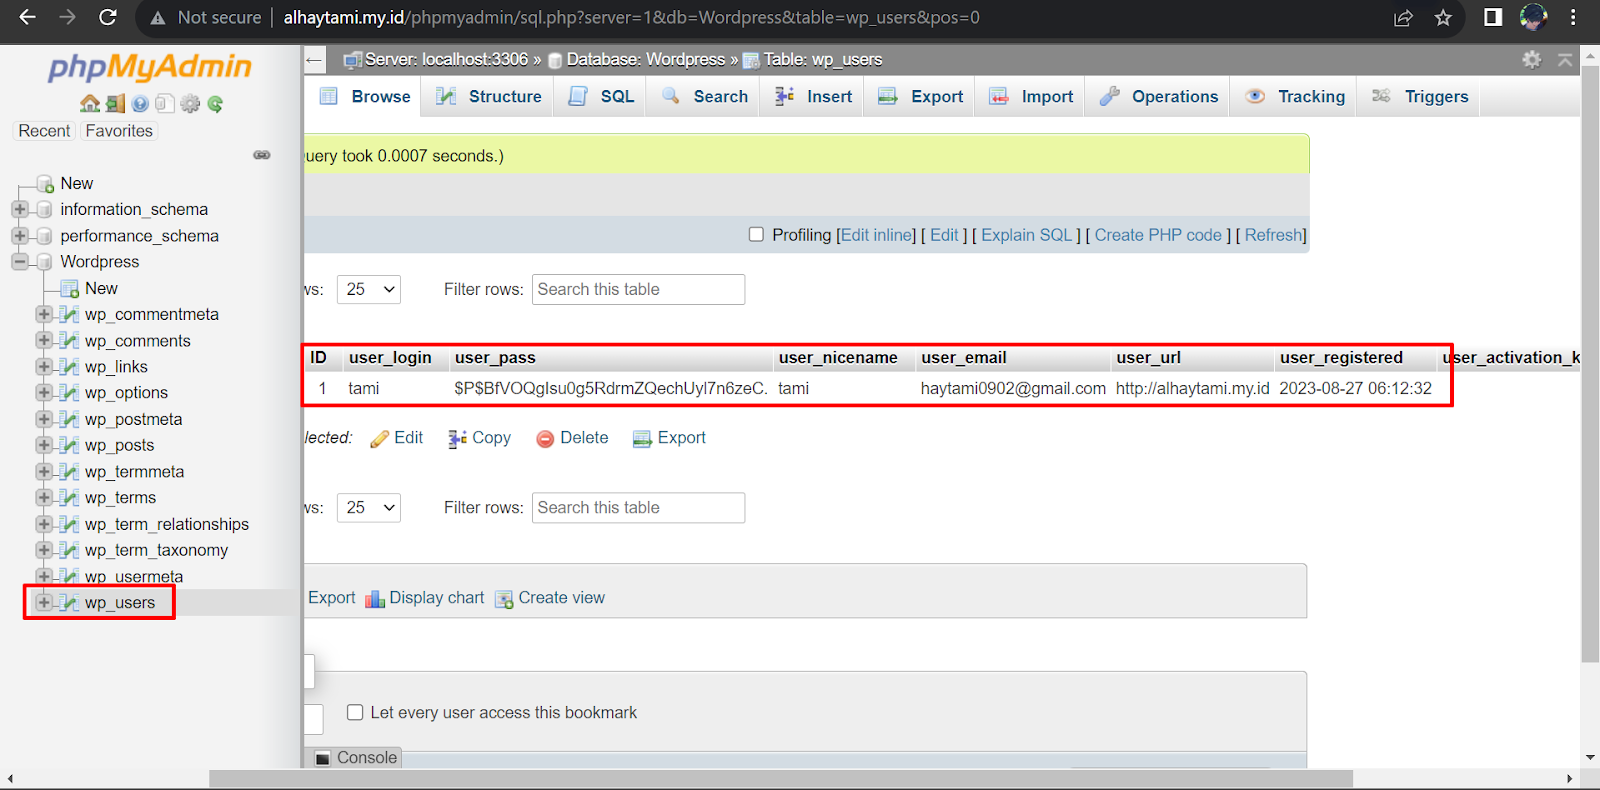Select wp_usermeta table in the tree
Image resolution: width=1600 pixels, height=790 pixels.
(x=134, y=577)
